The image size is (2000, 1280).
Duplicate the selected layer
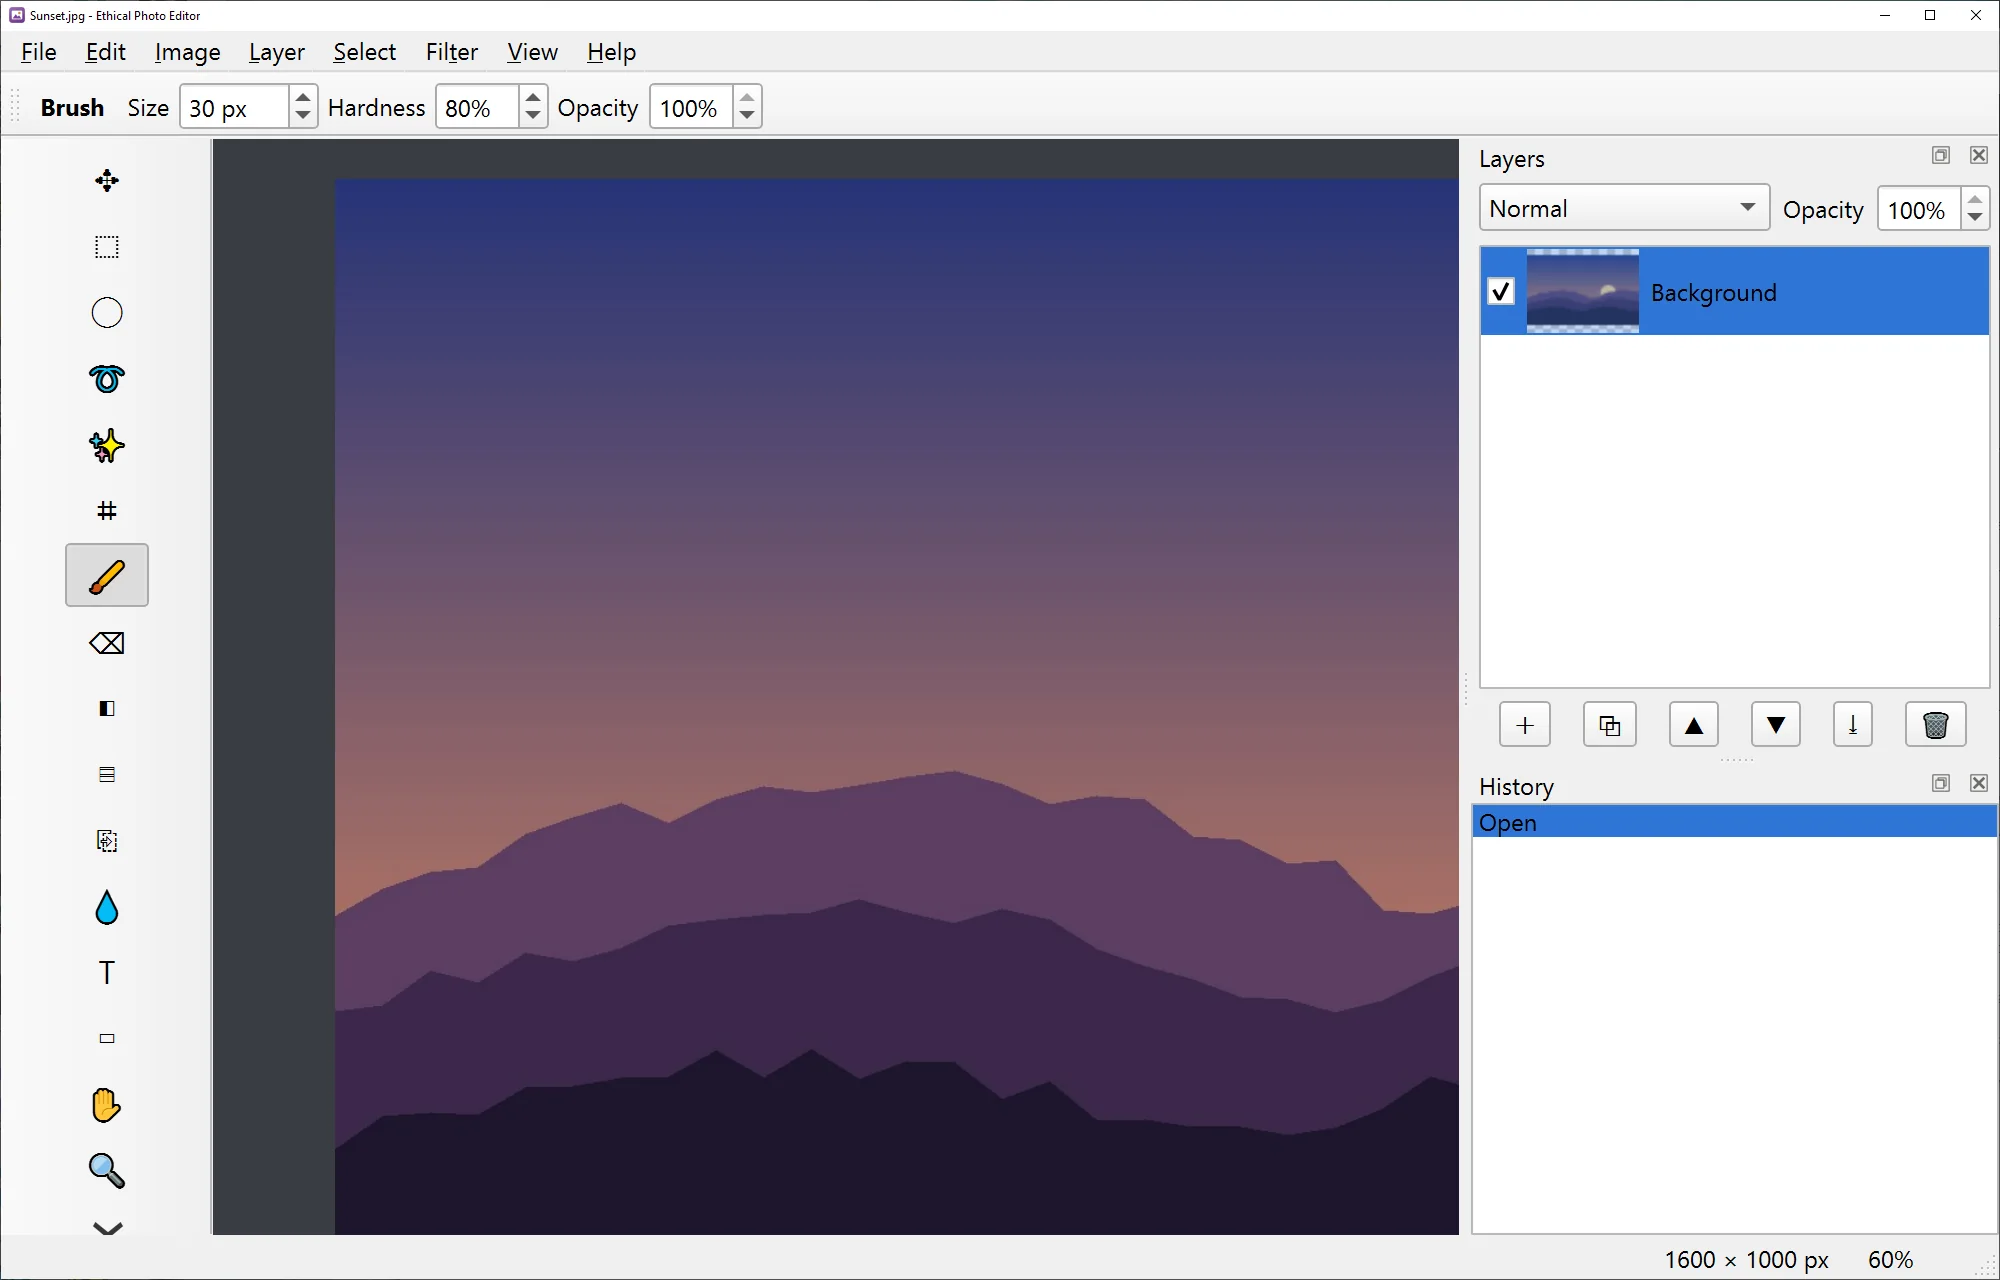pos(1609,725)
